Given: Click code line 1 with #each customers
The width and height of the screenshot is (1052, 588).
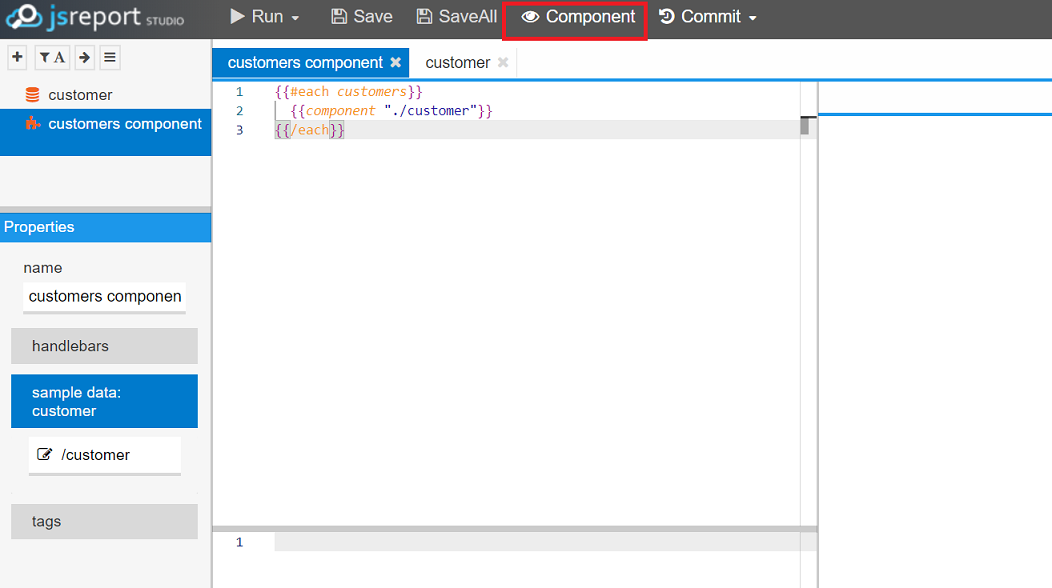Looking at the screenshot, I should (348, 91).
